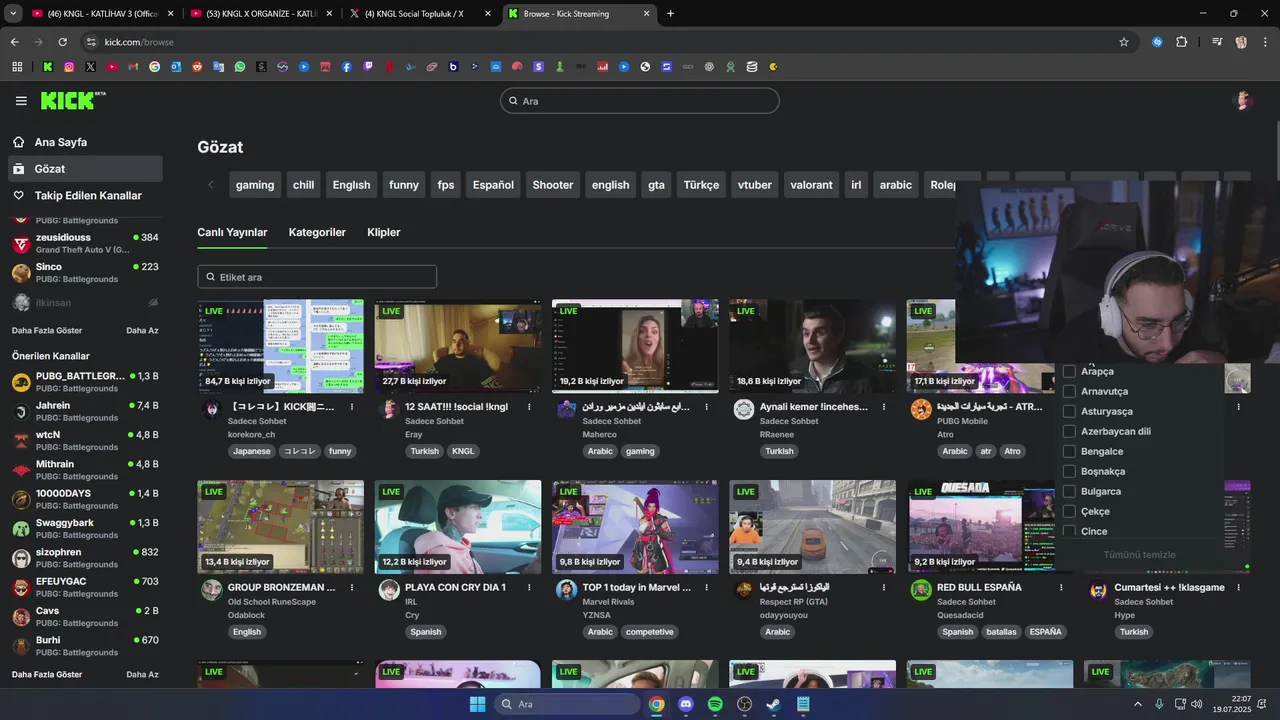Image resolution: width=1280 pixels, height=720 pixels.
Task: Open options menu for Maherco stream
Action: coord(706,407)
